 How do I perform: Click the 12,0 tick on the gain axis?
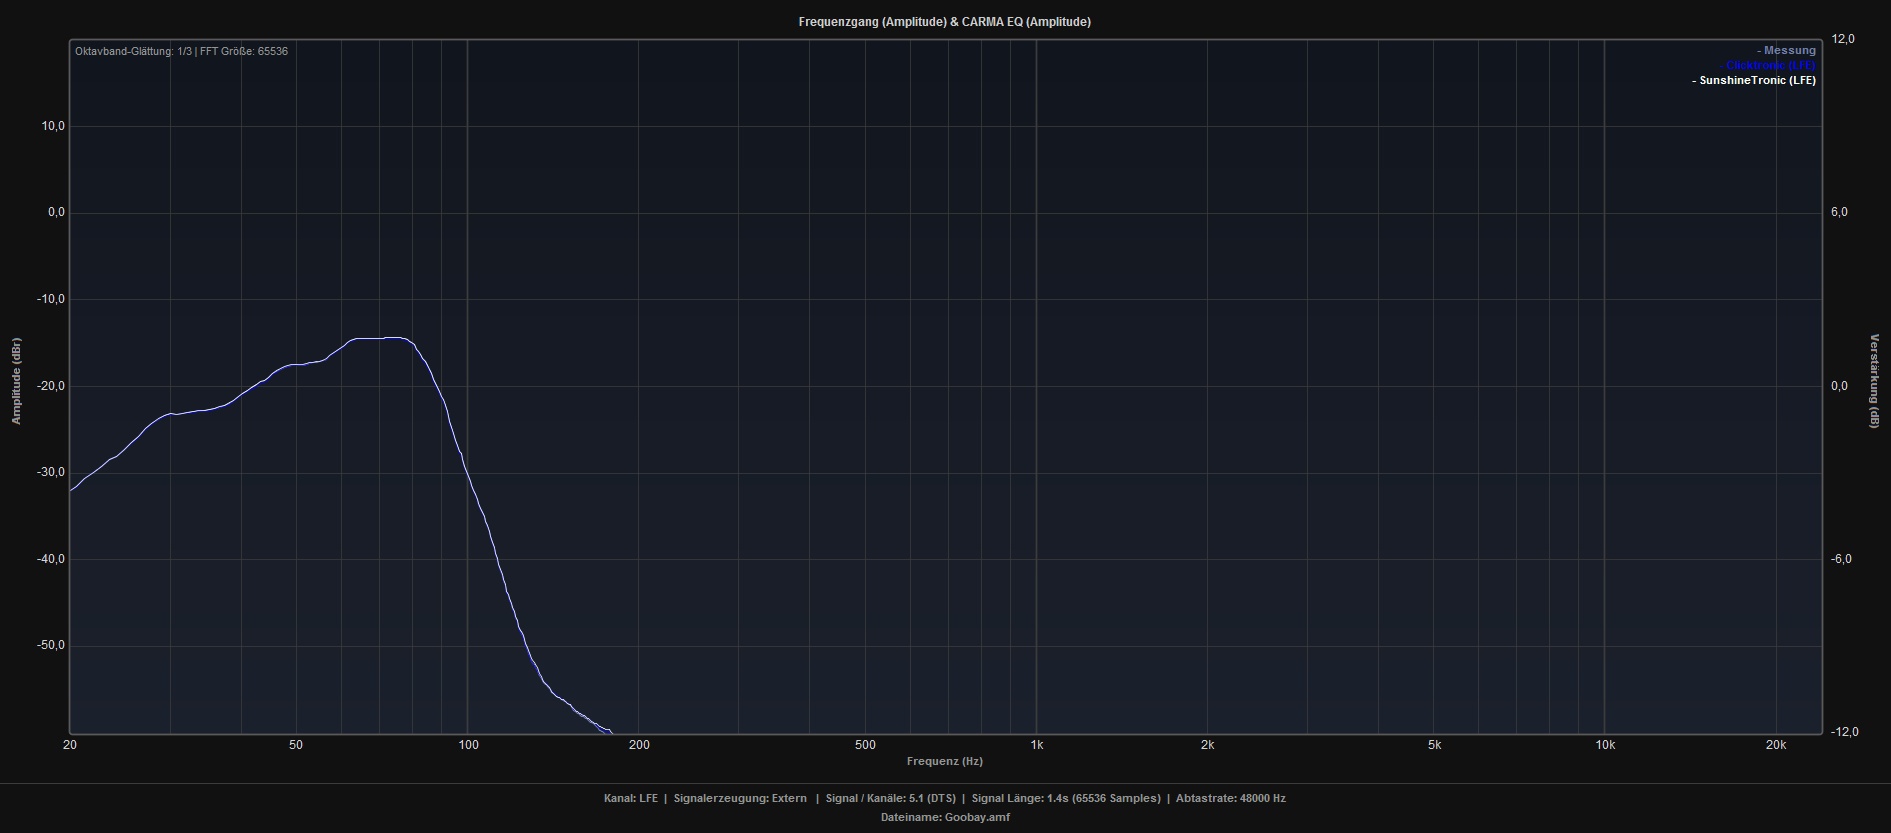tap(1843, 39)
